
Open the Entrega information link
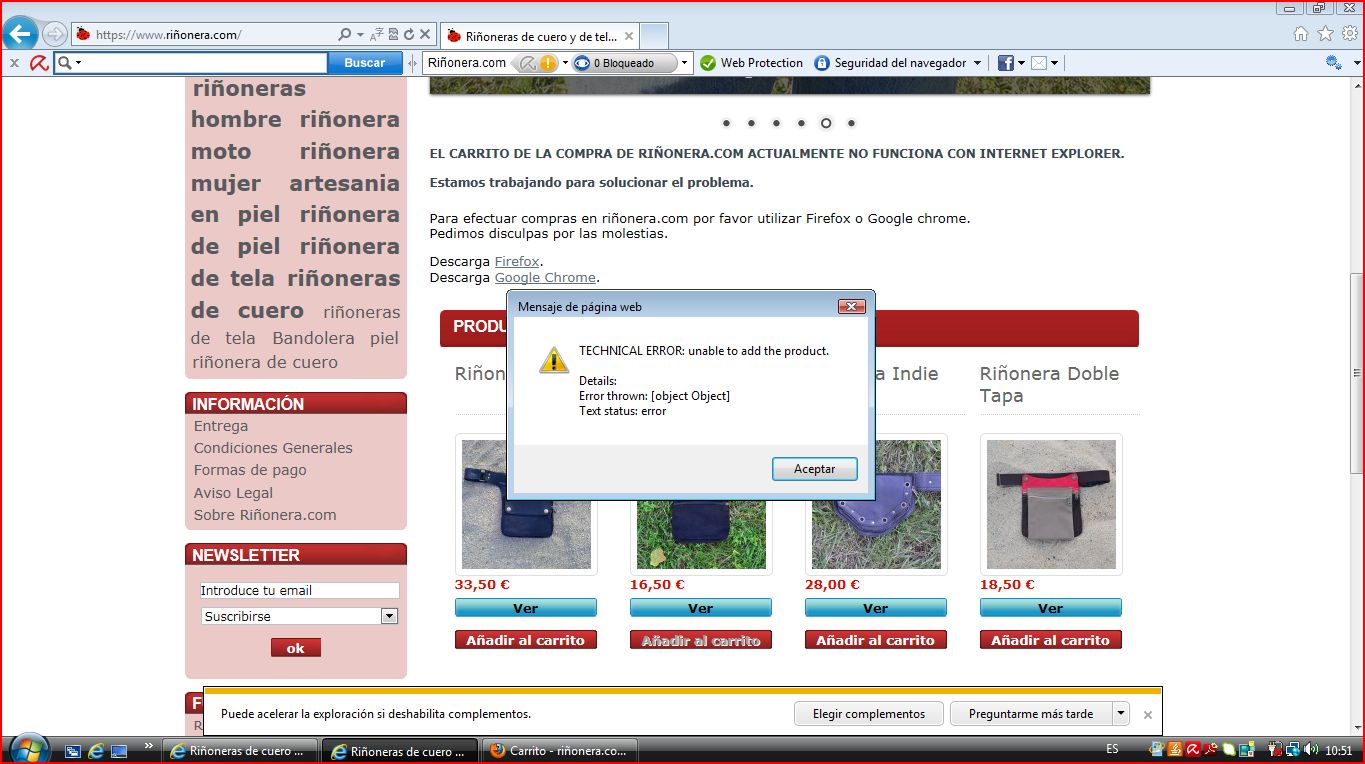(221, 426)
